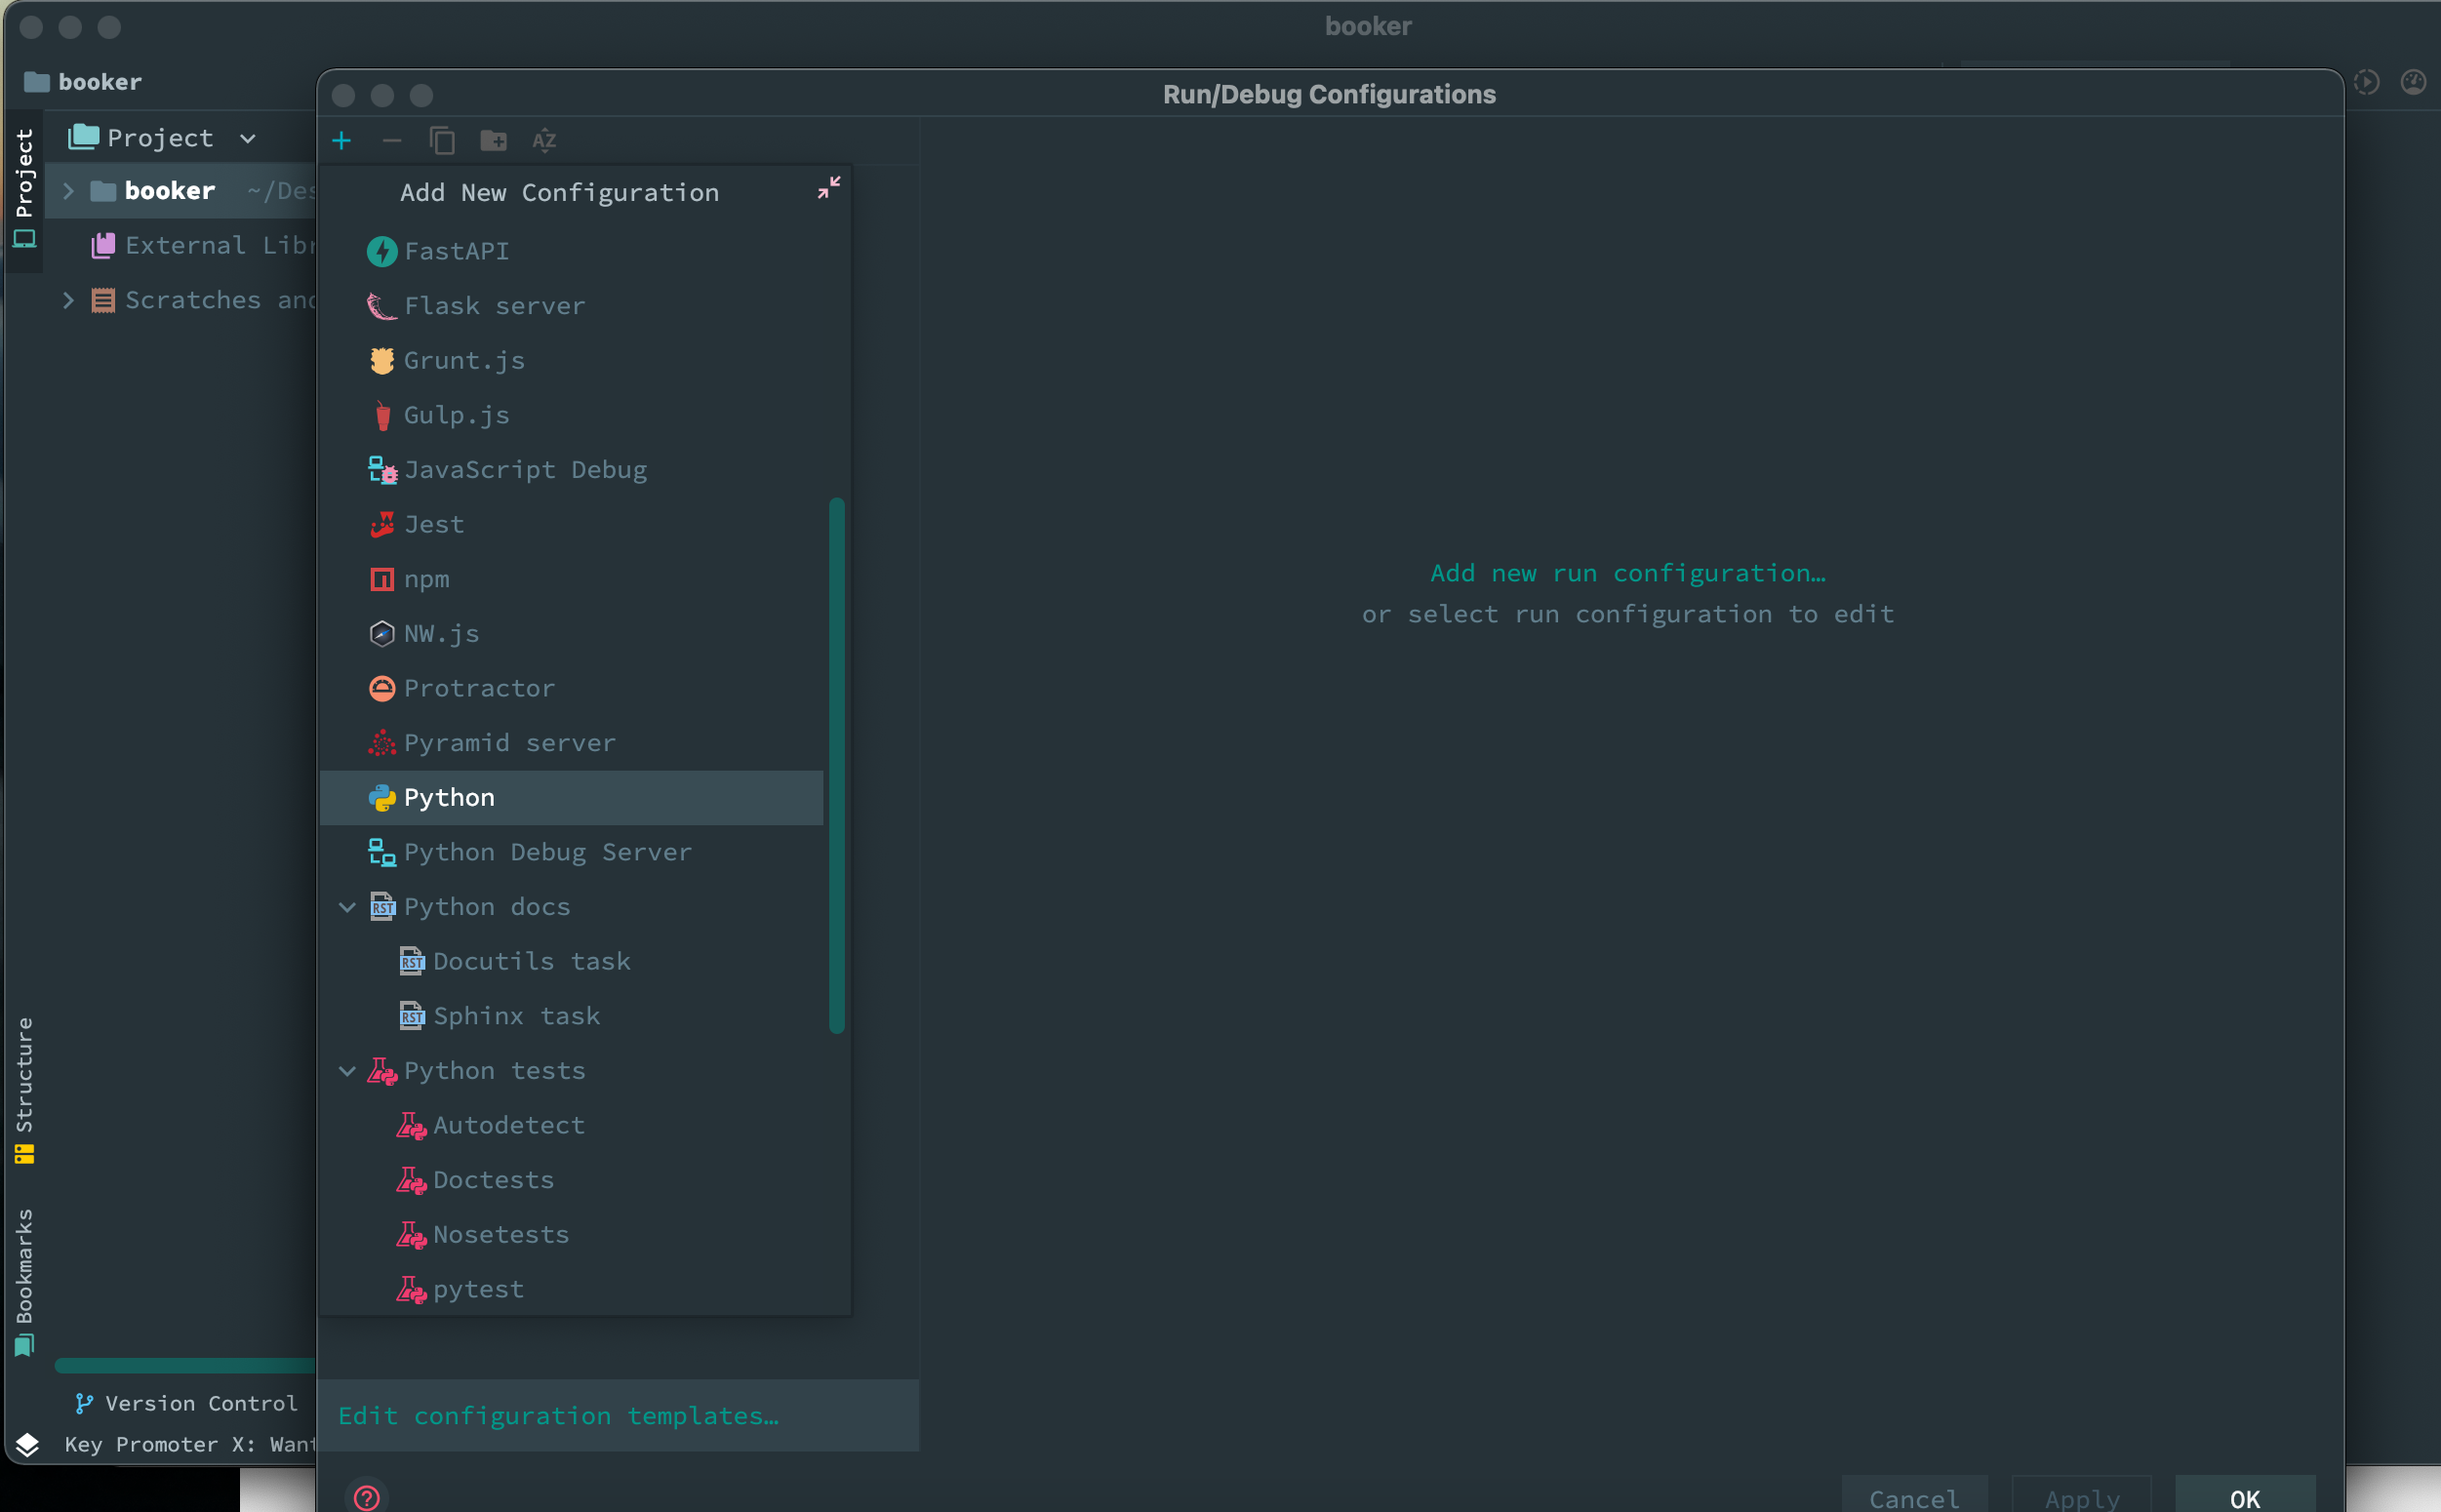Select the pytest configuration type

[x=479, y=1287]
